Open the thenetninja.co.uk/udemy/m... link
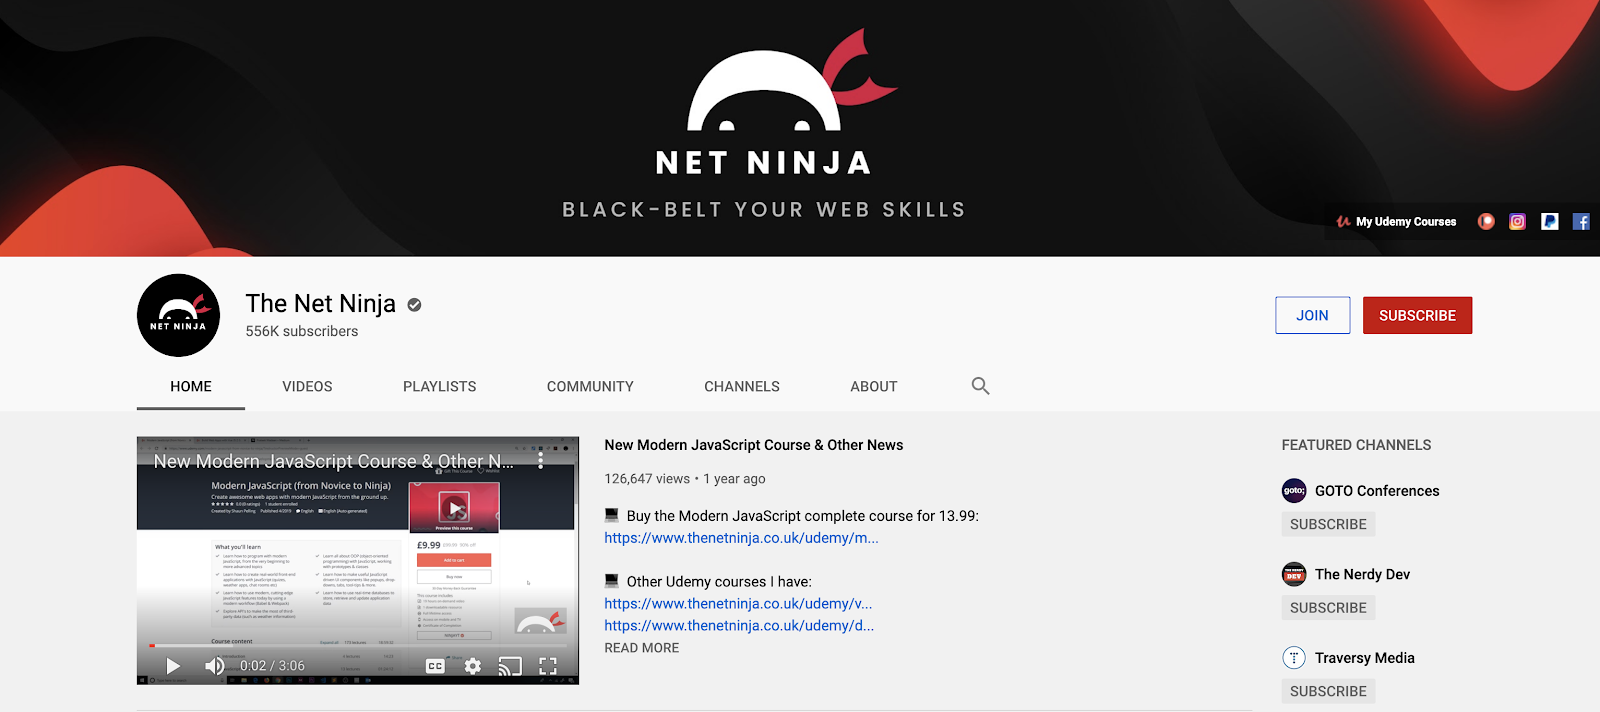This screenshot has height=712, width=1600. 741,538
